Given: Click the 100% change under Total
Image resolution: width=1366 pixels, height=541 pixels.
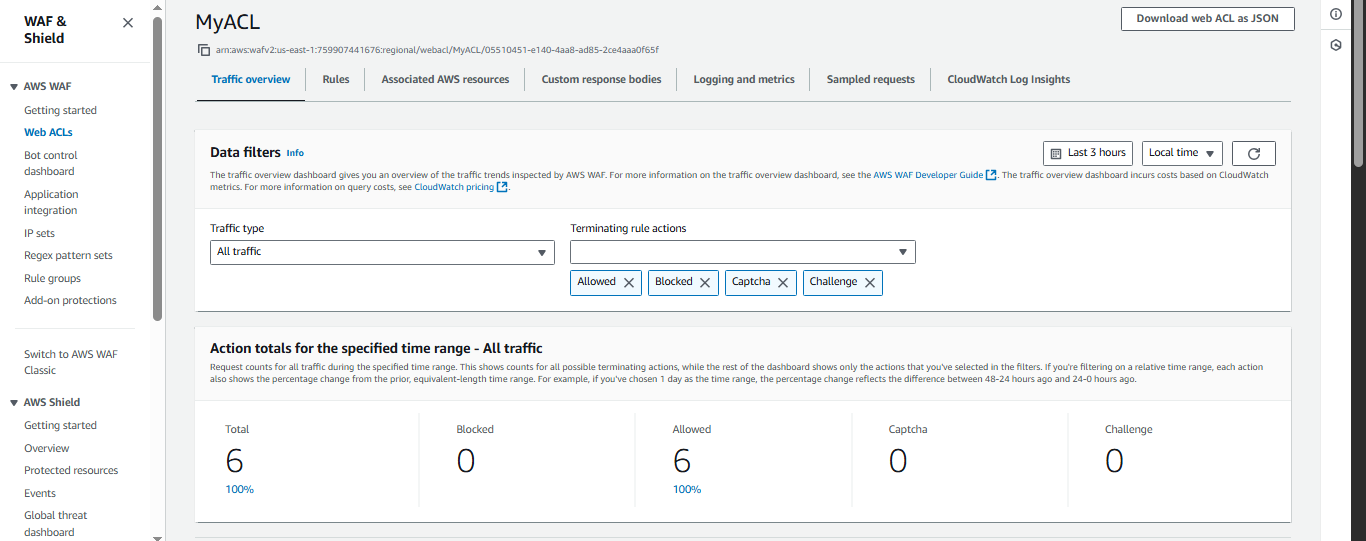Looking at the screenshot, I should pos(240,490).
